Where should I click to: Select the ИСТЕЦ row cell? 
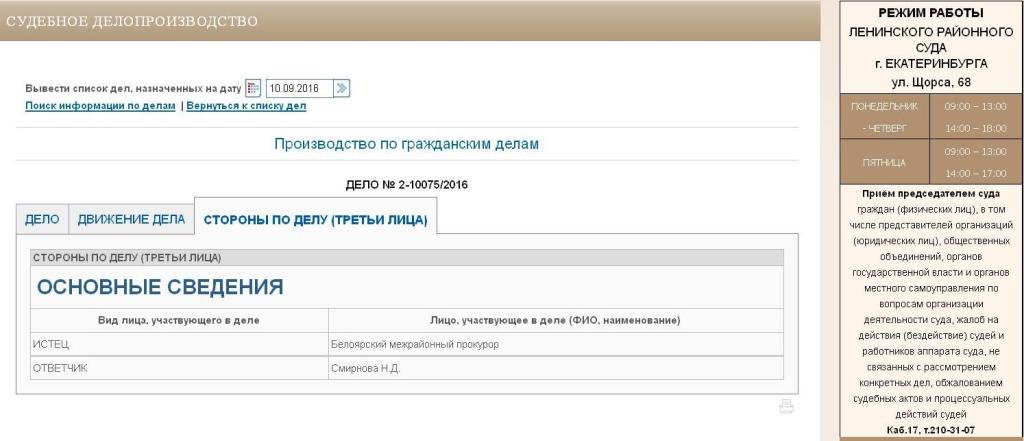(180, 344)
